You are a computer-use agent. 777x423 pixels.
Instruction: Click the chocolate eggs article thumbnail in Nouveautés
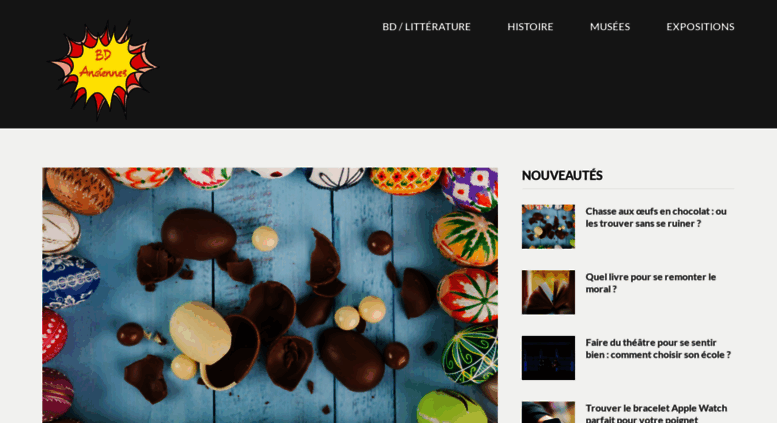548,227
